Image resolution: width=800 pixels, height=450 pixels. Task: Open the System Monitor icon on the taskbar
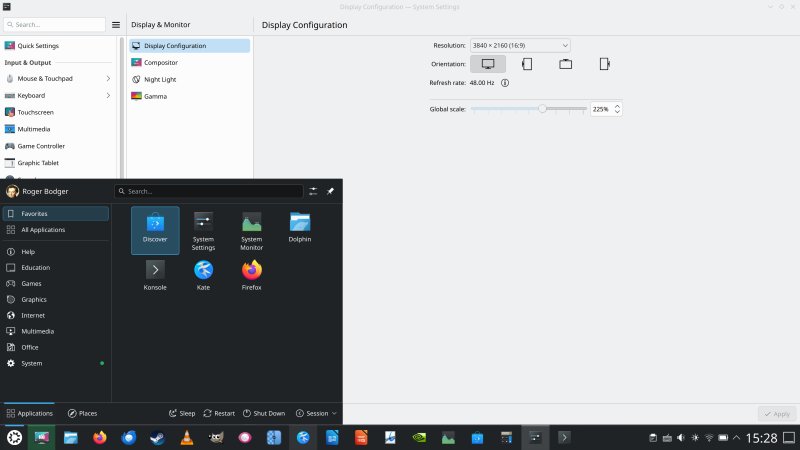[x=448, y=437]
